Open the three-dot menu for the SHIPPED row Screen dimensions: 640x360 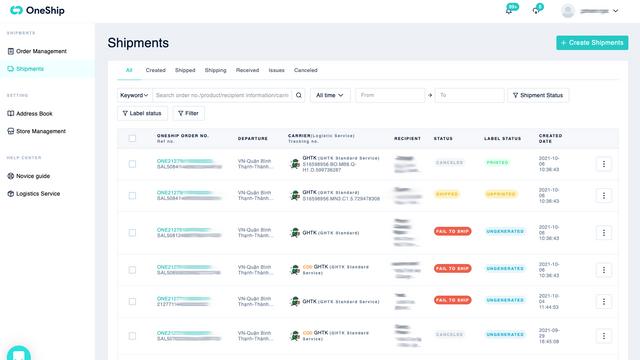click(x=604, y=196)
